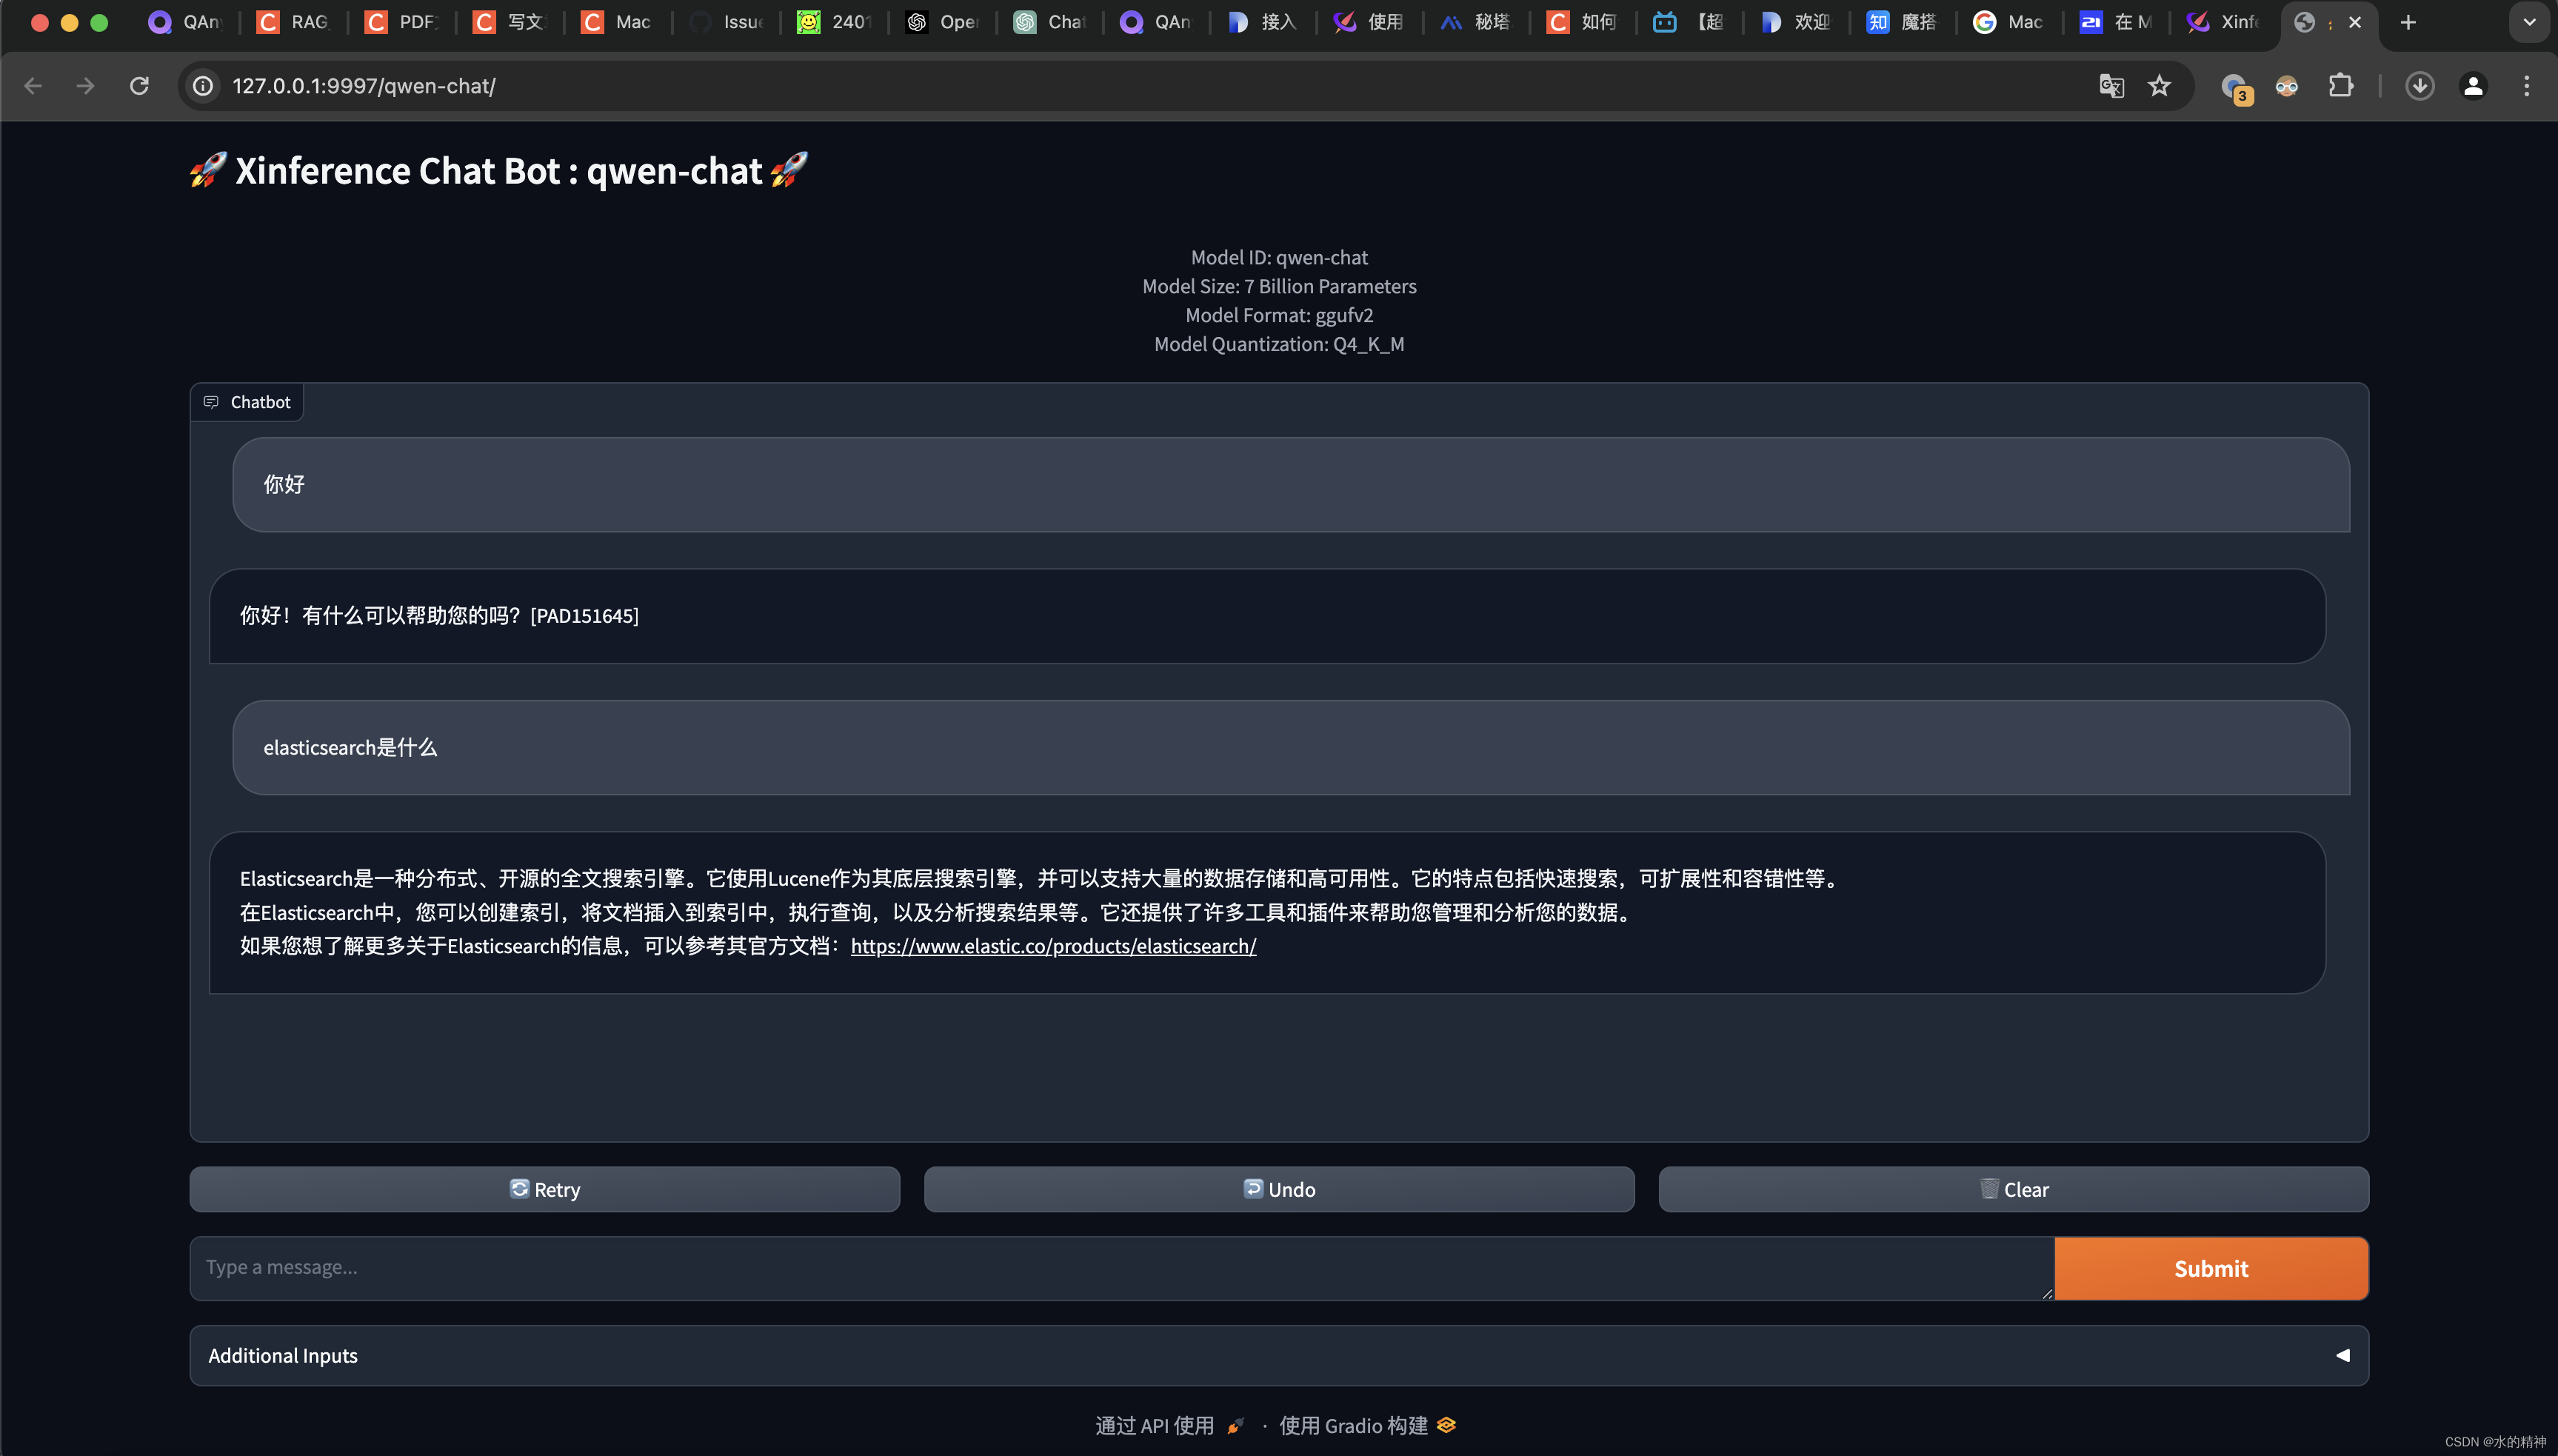Bookmark the page using the star icon
This screenshot has width=2558, height=1456.
point(2159,86)
